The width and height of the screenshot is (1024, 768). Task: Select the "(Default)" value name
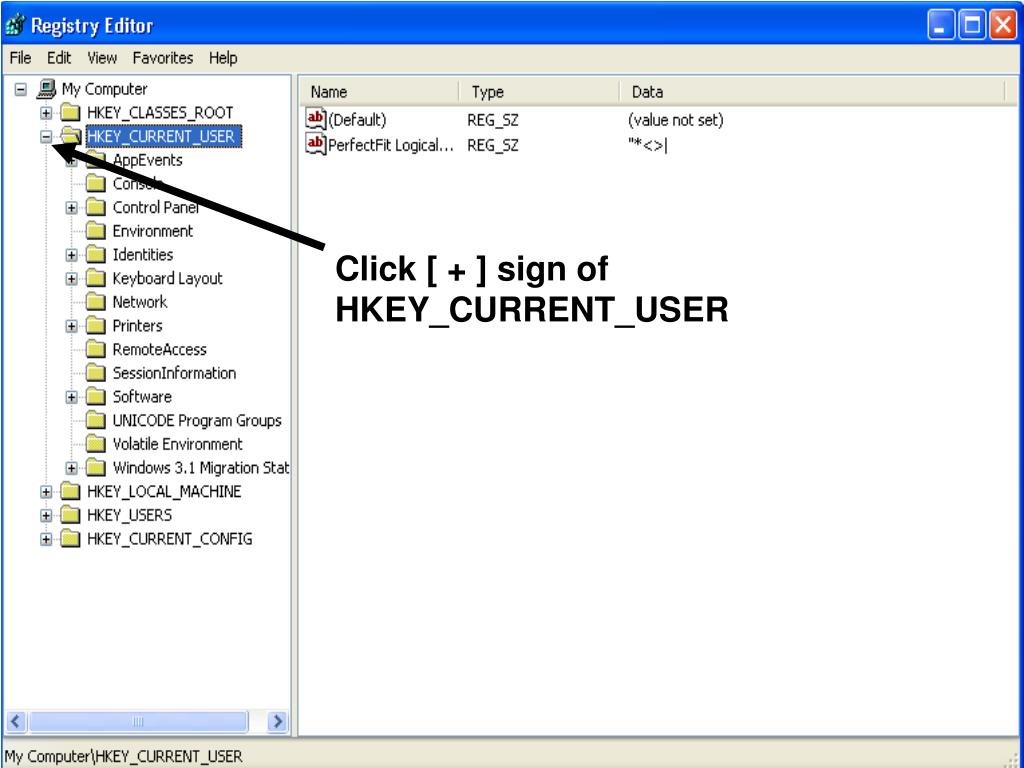357,120
